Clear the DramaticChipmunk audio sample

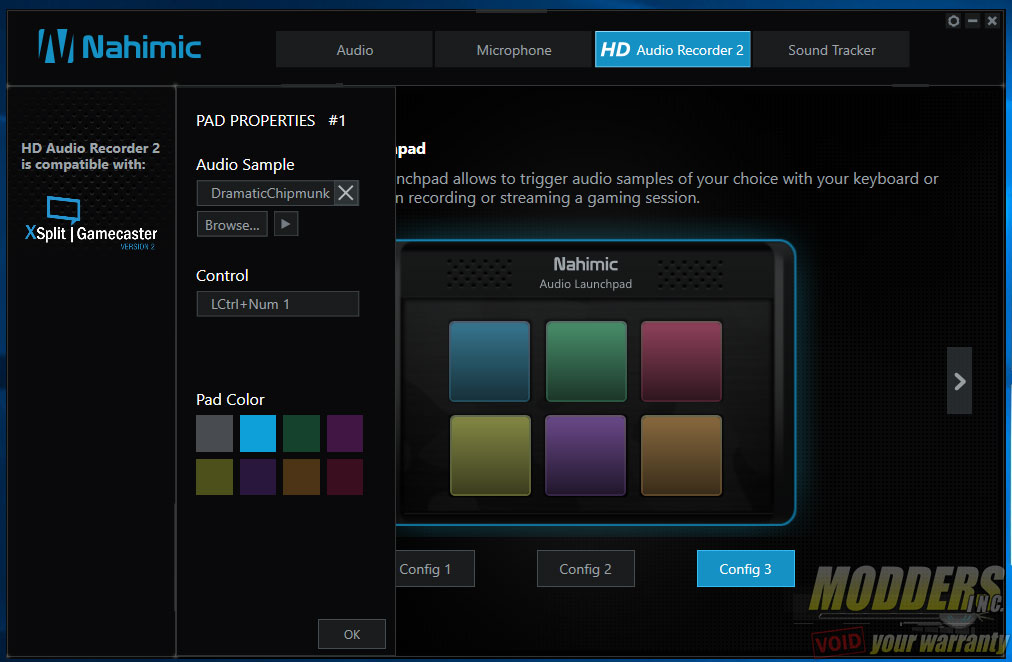346,193
